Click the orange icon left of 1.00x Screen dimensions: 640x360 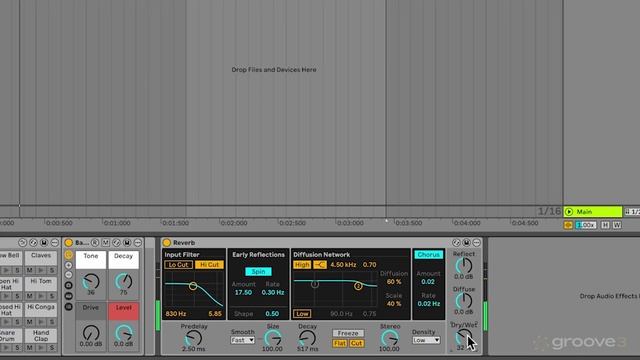(x=568, y=225)
